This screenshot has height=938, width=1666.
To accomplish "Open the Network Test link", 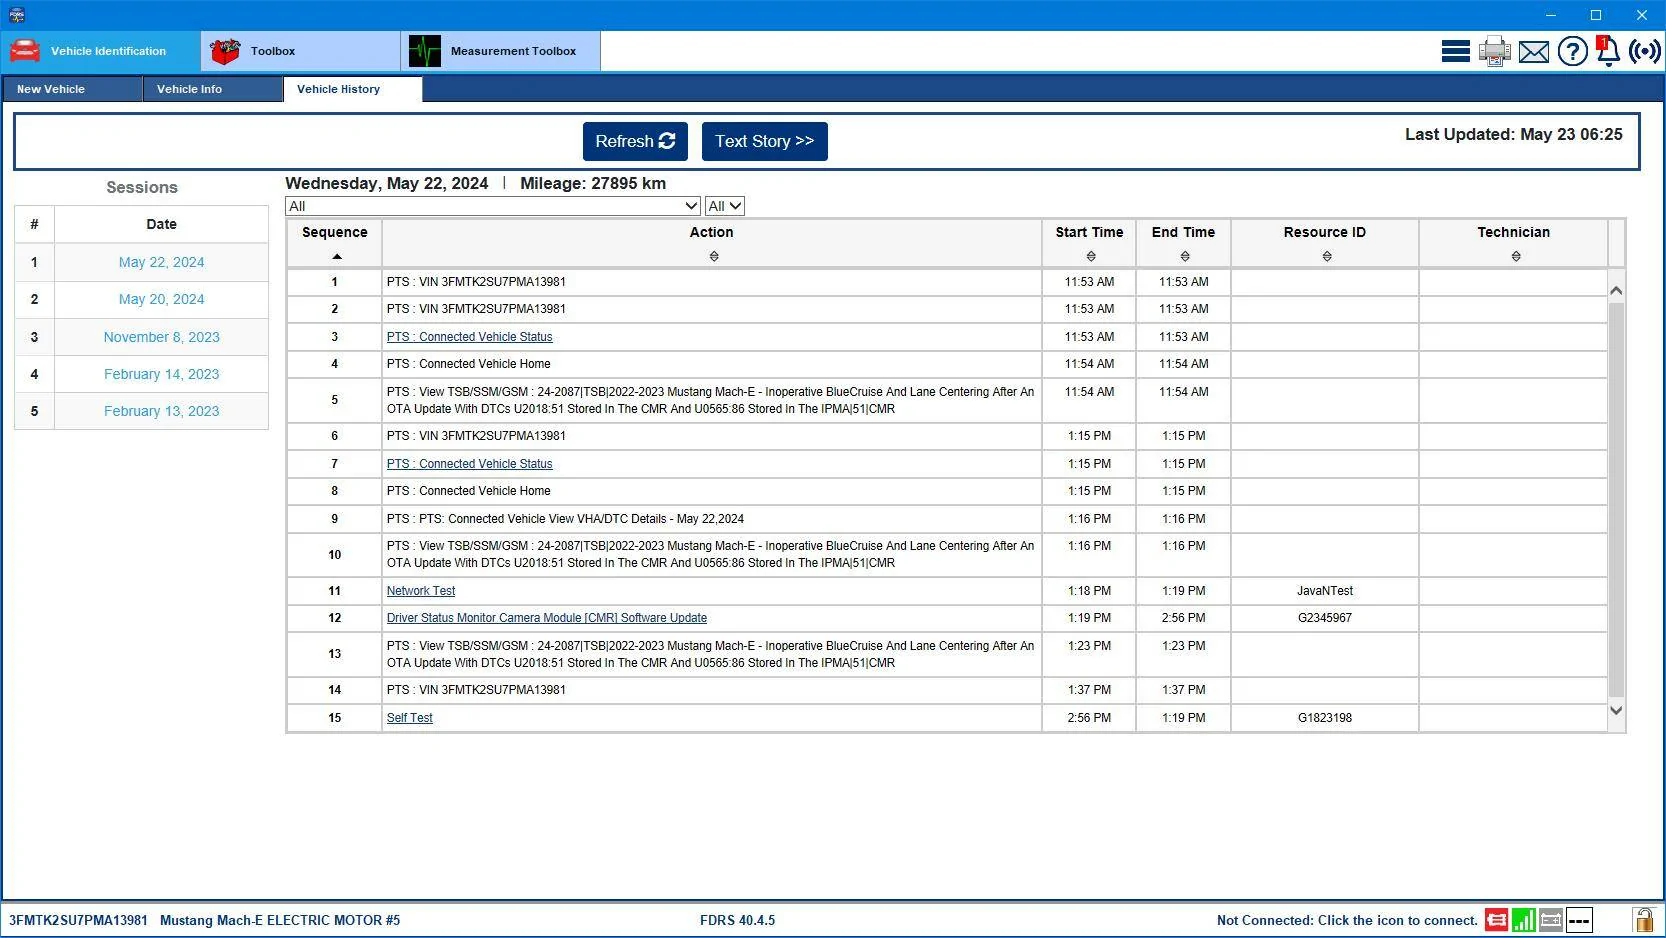I will pyautogui.click(x=421, y=591).
